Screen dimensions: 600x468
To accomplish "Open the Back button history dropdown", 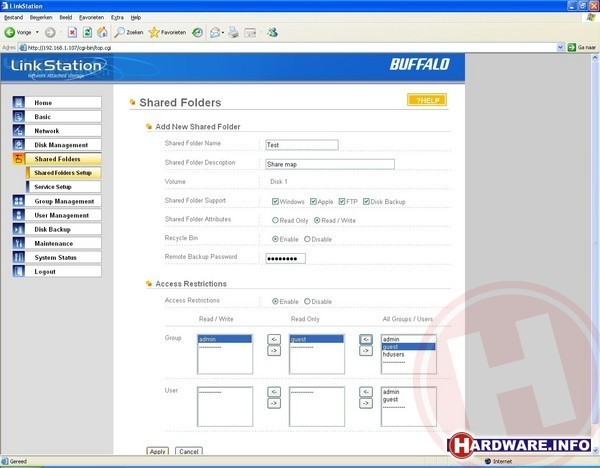I will point(37,33).
